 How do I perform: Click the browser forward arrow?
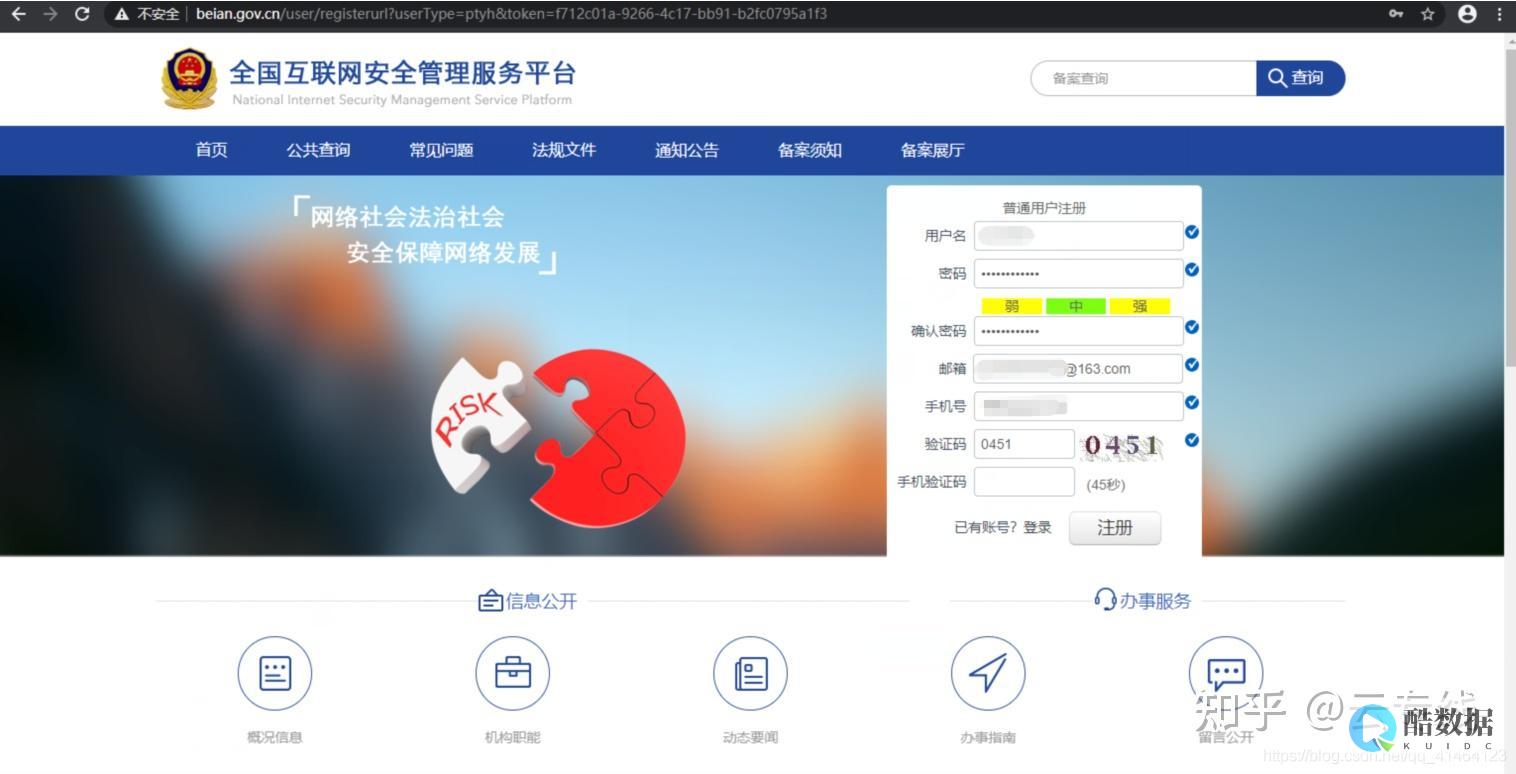[x=50, y=14]
